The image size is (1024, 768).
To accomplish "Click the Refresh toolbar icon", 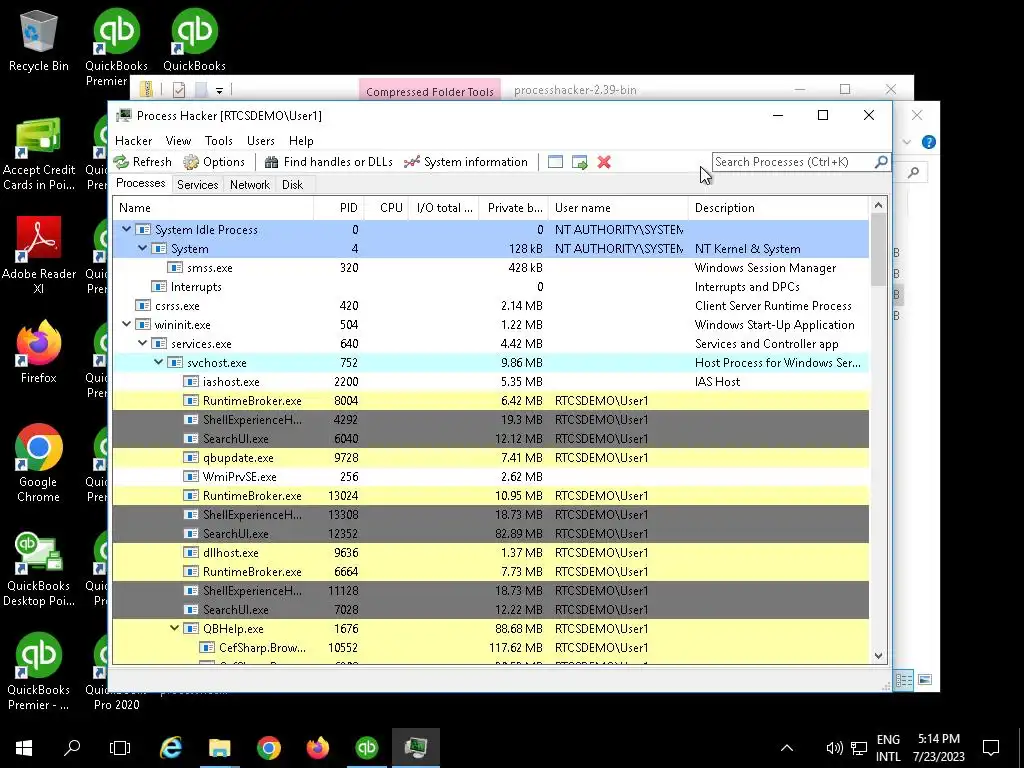I will 121,162.
